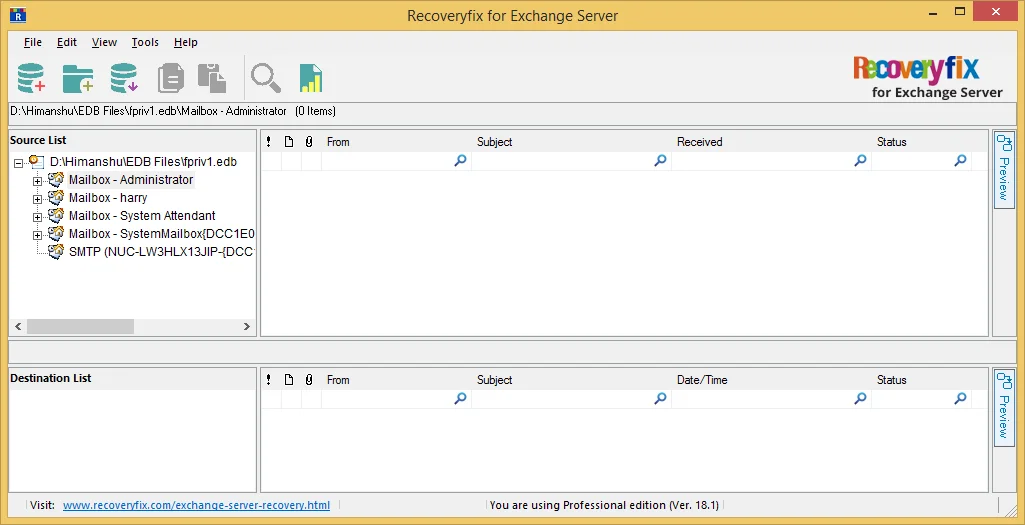
Task: Select the SMTP (NUC-LW3HLX13JIP tree item
Action: [161, 252]
